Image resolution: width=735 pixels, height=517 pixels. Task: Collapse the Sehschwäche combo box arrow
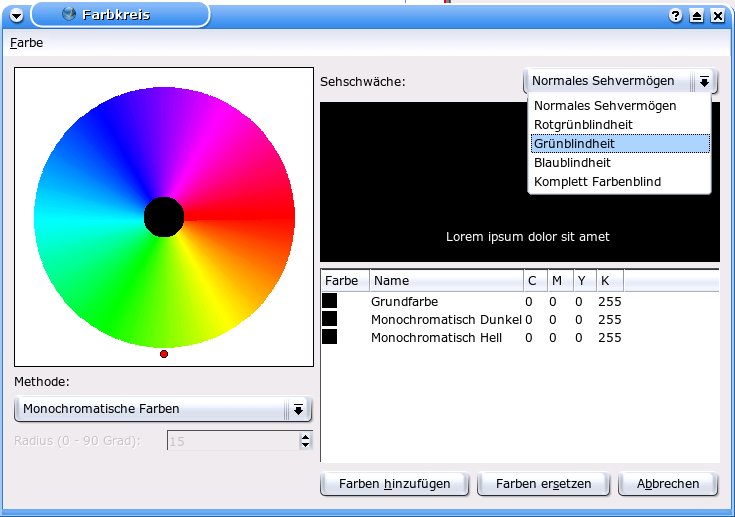click(704, 81)
